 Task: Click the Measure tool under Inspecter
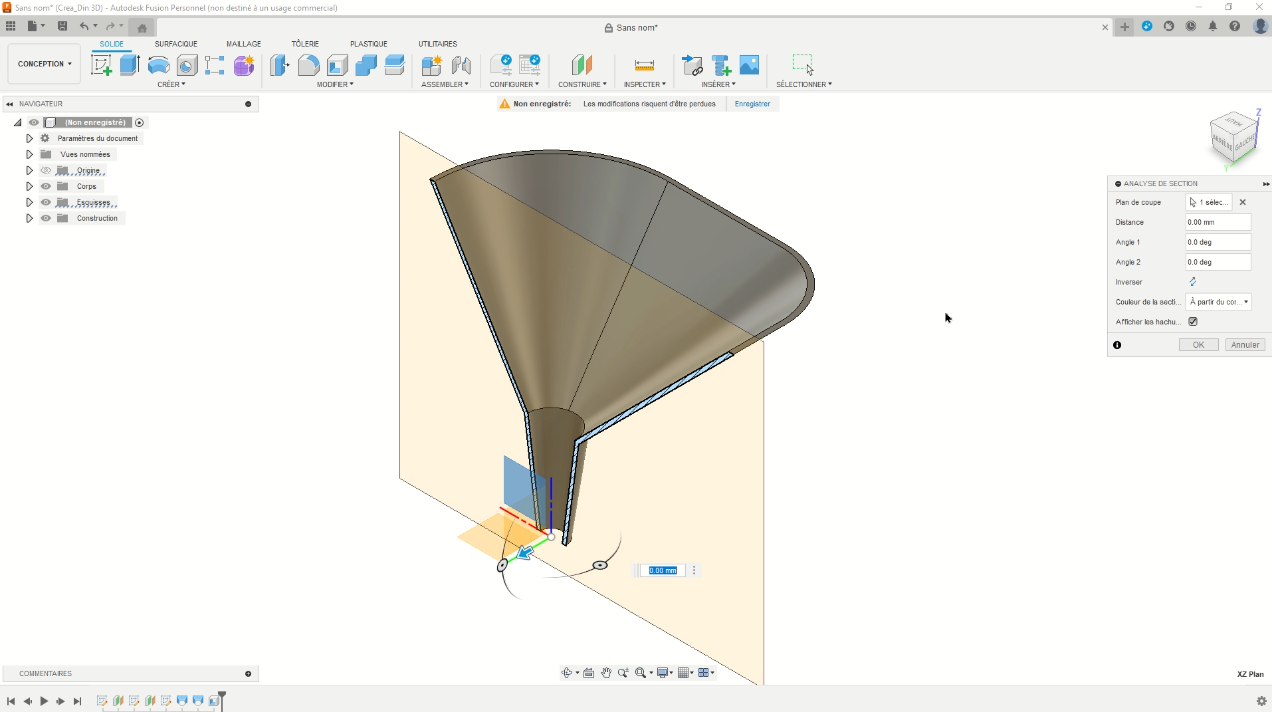(644, 65)
